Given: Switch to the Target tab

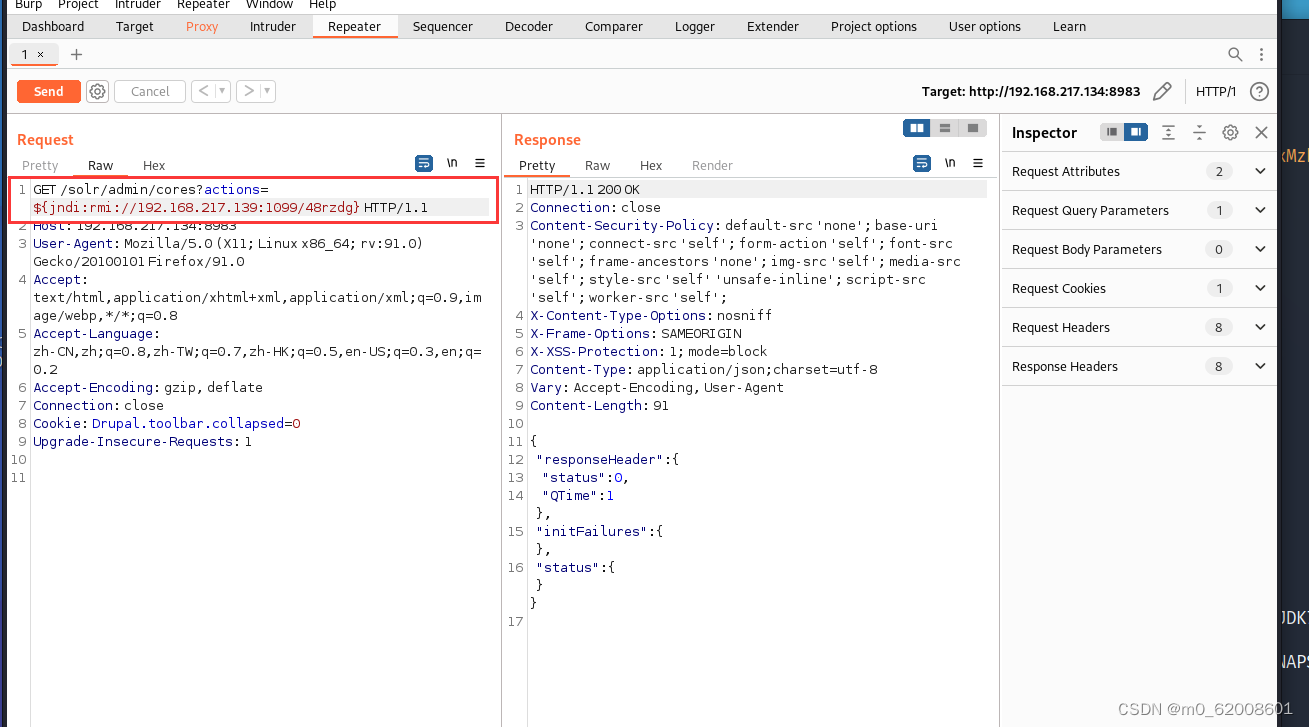Looking at the screenshot, I should tap(135, 26).
